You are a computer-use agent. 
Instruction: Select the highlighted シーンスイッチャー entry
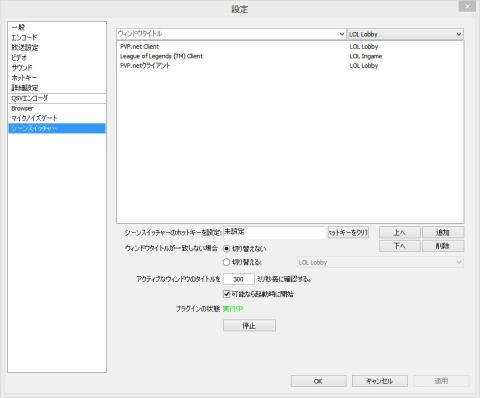(x=57, y=128)
